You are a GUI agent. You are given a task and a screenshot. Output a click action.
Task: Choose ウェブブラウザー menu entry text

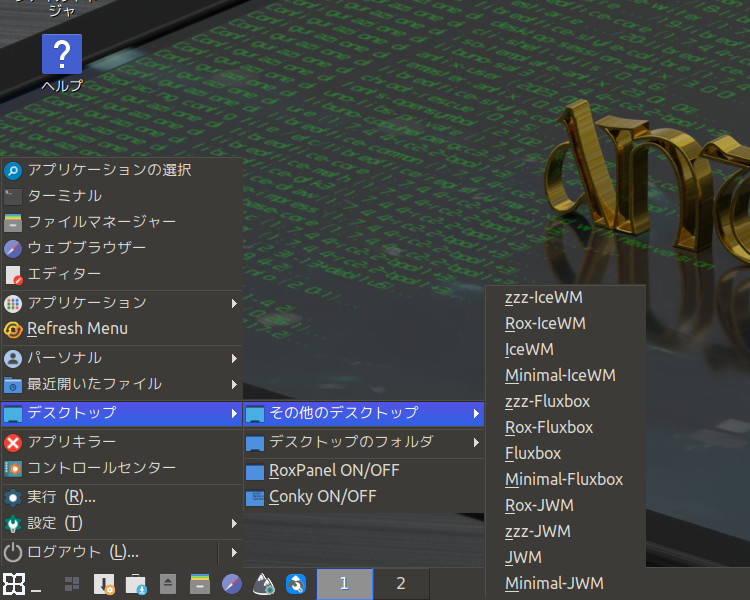point(87,248)
